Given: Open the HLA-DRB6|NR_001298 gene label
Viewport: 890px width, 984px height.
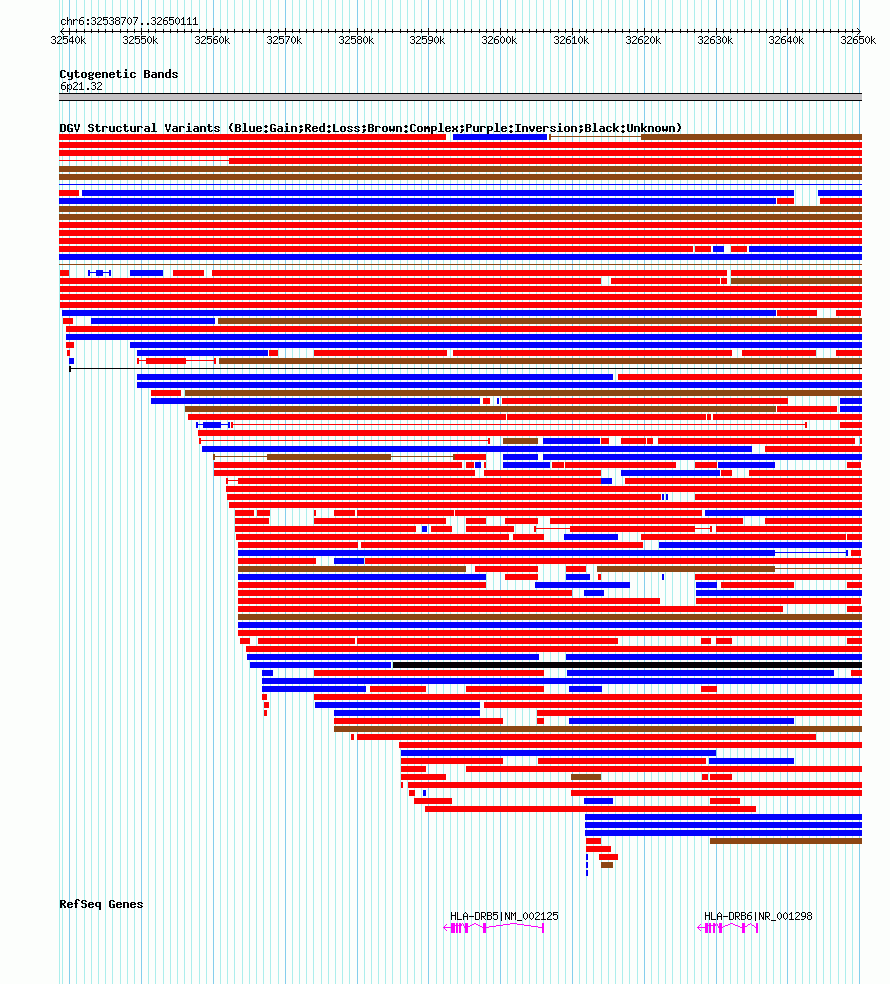Looking at the screenshot, I should pos(758,916).
